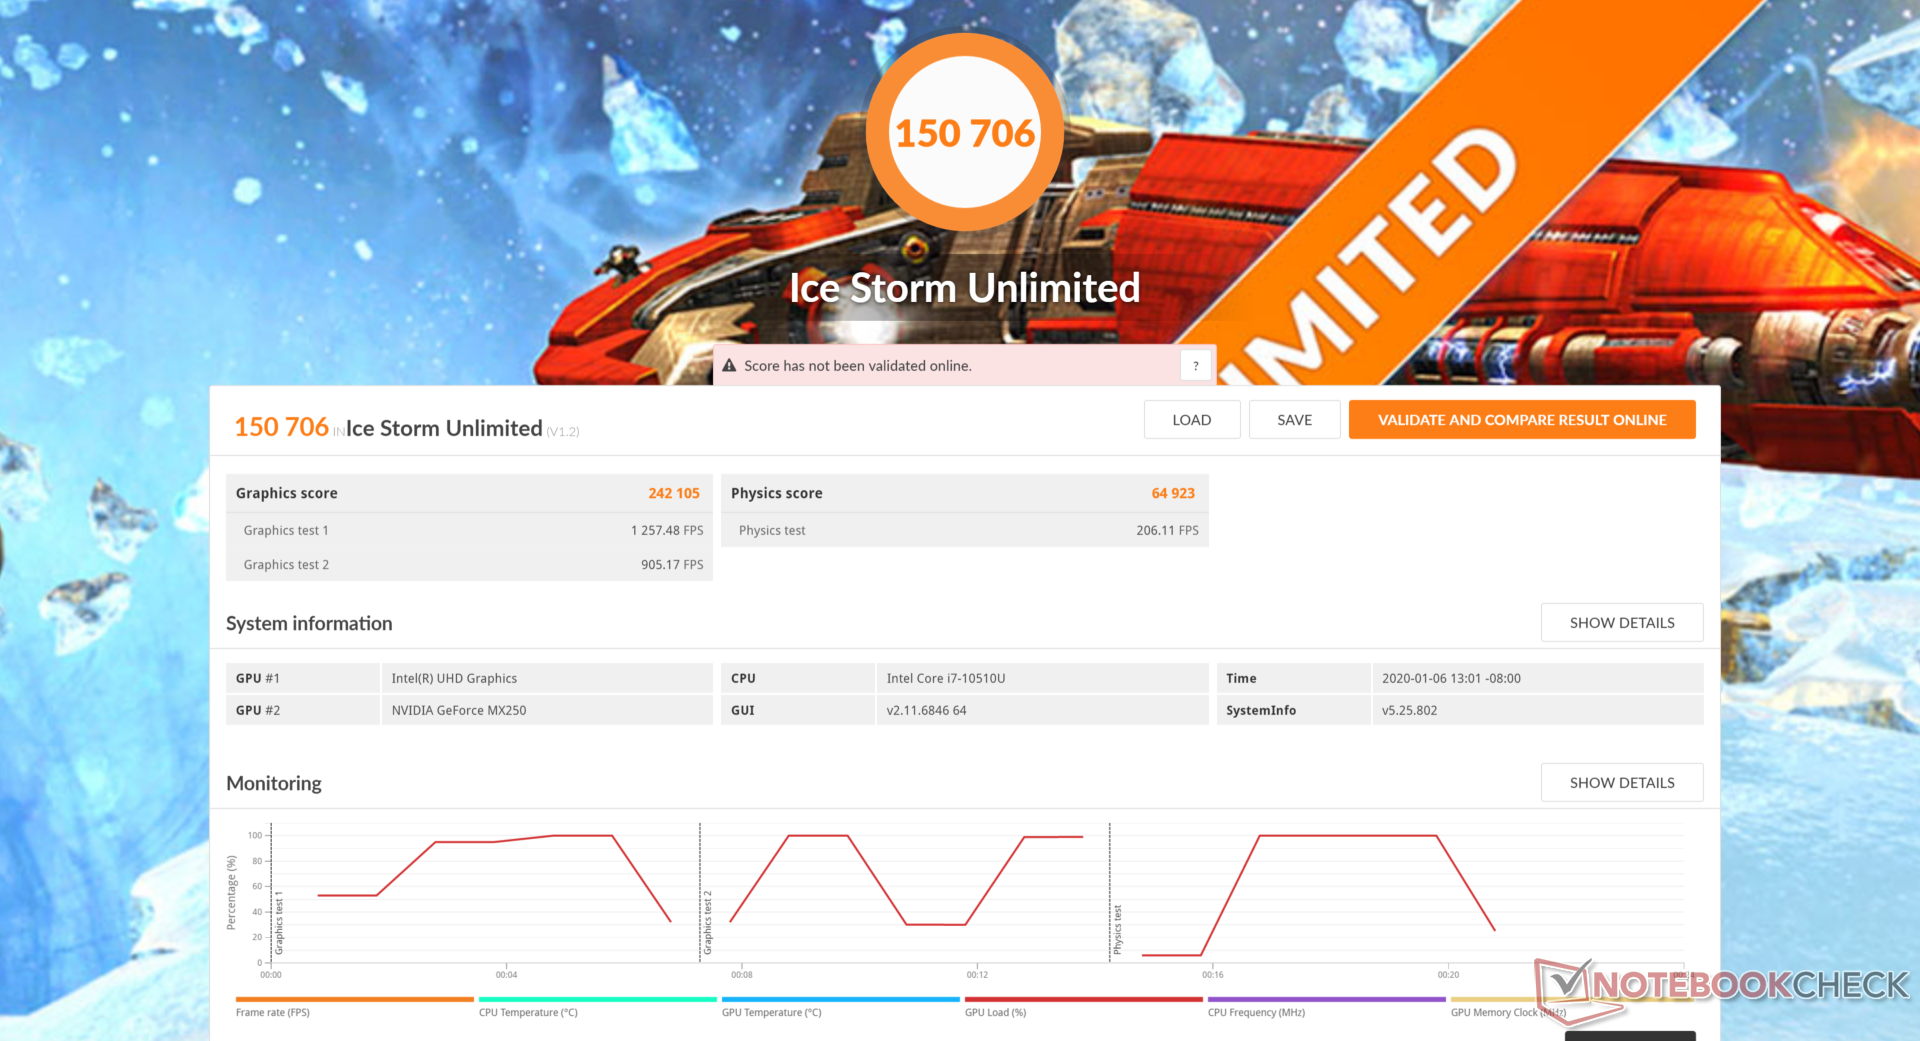
Task: Click the System information heading
Action: (x=309, y=623)
